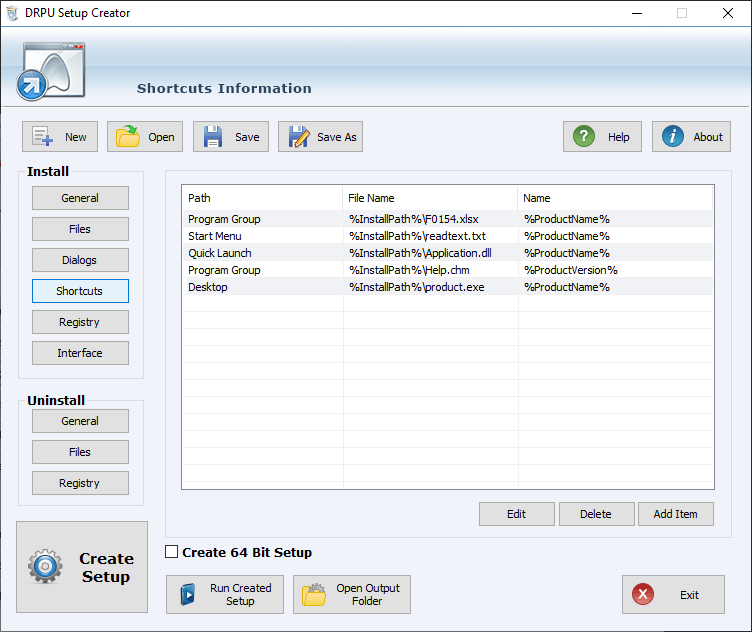This screenshot has width=752, height=632.
Task: Click %ProductName% cell in Desktop row
Action: pos(567,287)
